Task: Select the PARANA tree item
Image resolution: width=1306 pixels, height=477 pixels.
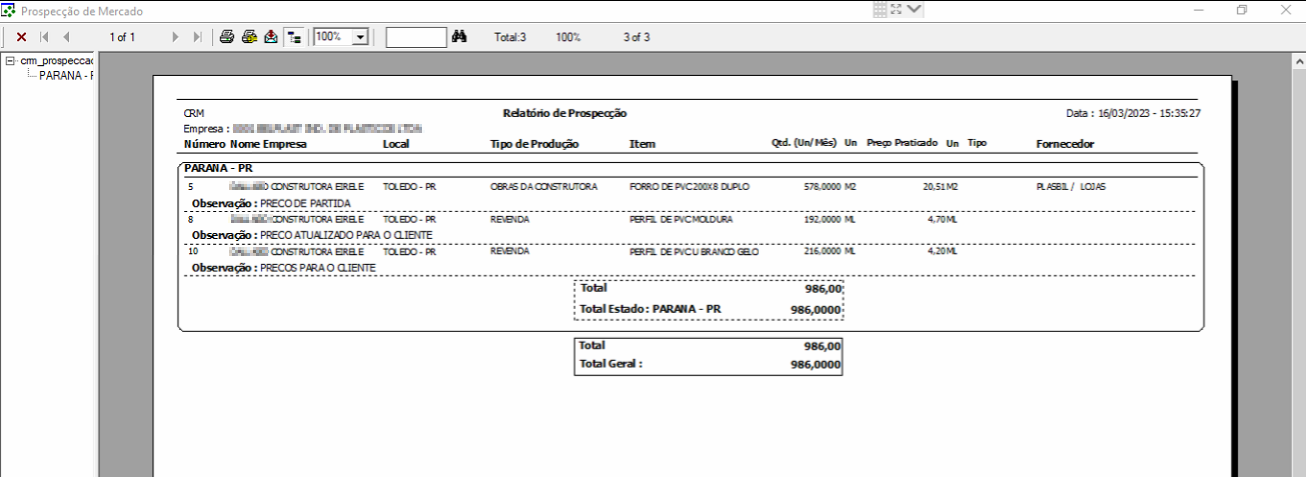Action: [66, 75]
